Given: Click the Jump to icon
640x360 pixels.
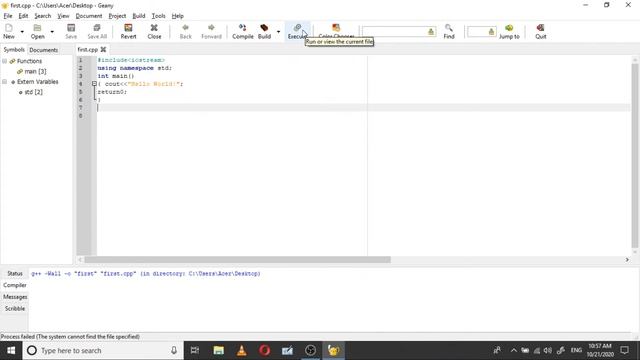Looking at the screenshot, I should pyautogui.click(x=509, y=31).
